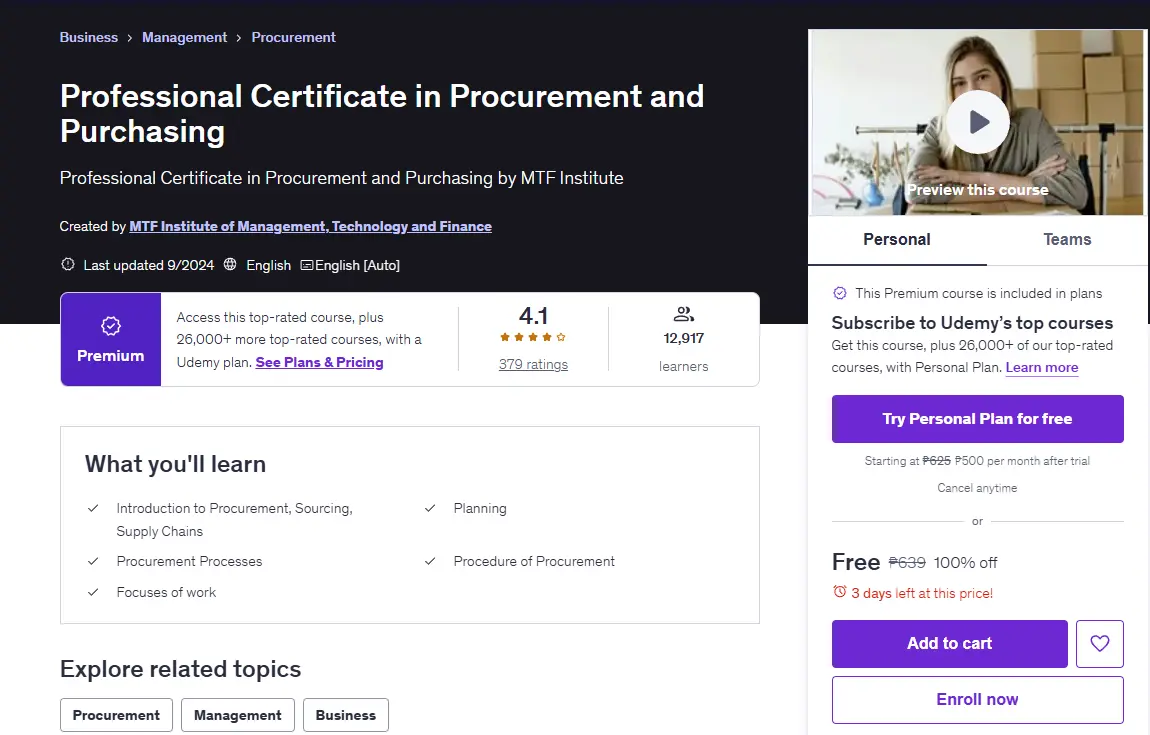Click the 'Preview this course' caption

pyautogui.click(x=978, y=190)
